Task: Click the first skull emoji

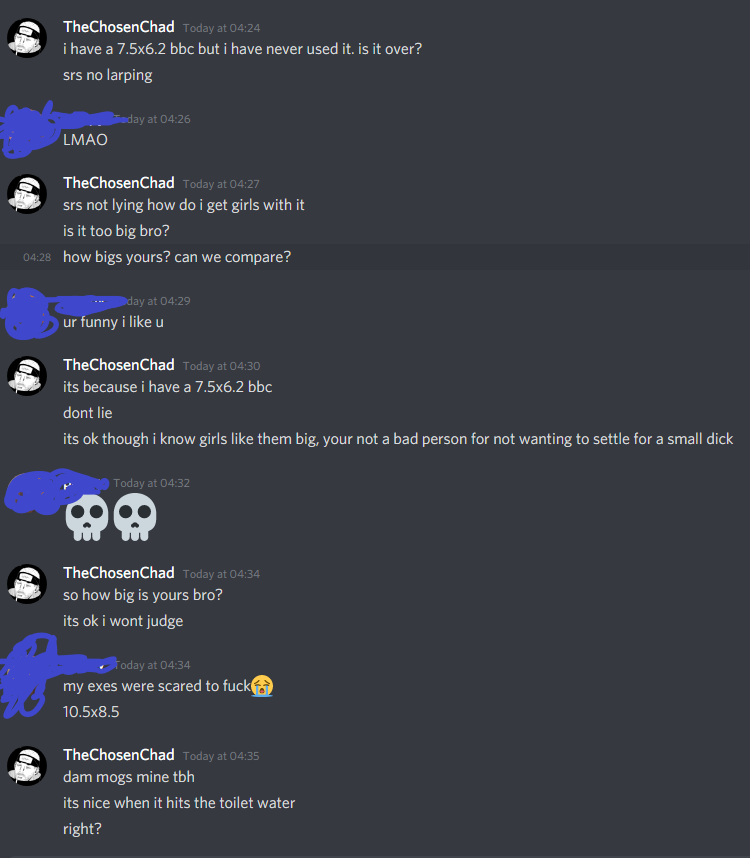Action: 86,517
